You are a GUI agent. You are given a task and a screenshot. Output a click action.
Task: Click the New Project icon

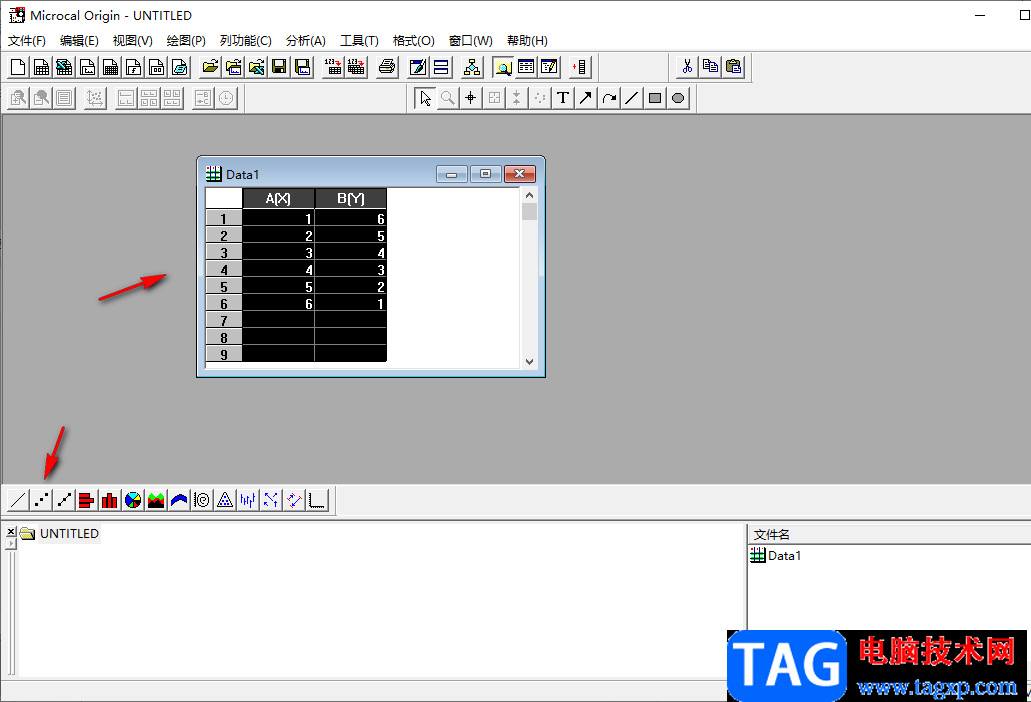(x=18, y=67)
